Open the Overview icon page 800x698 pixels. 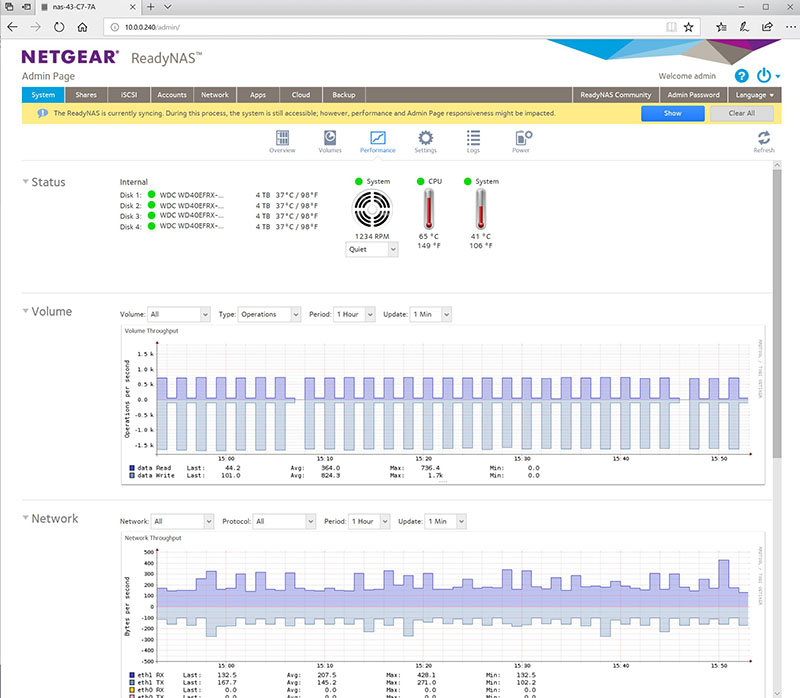pyautogui.click(x=282, y=141)
